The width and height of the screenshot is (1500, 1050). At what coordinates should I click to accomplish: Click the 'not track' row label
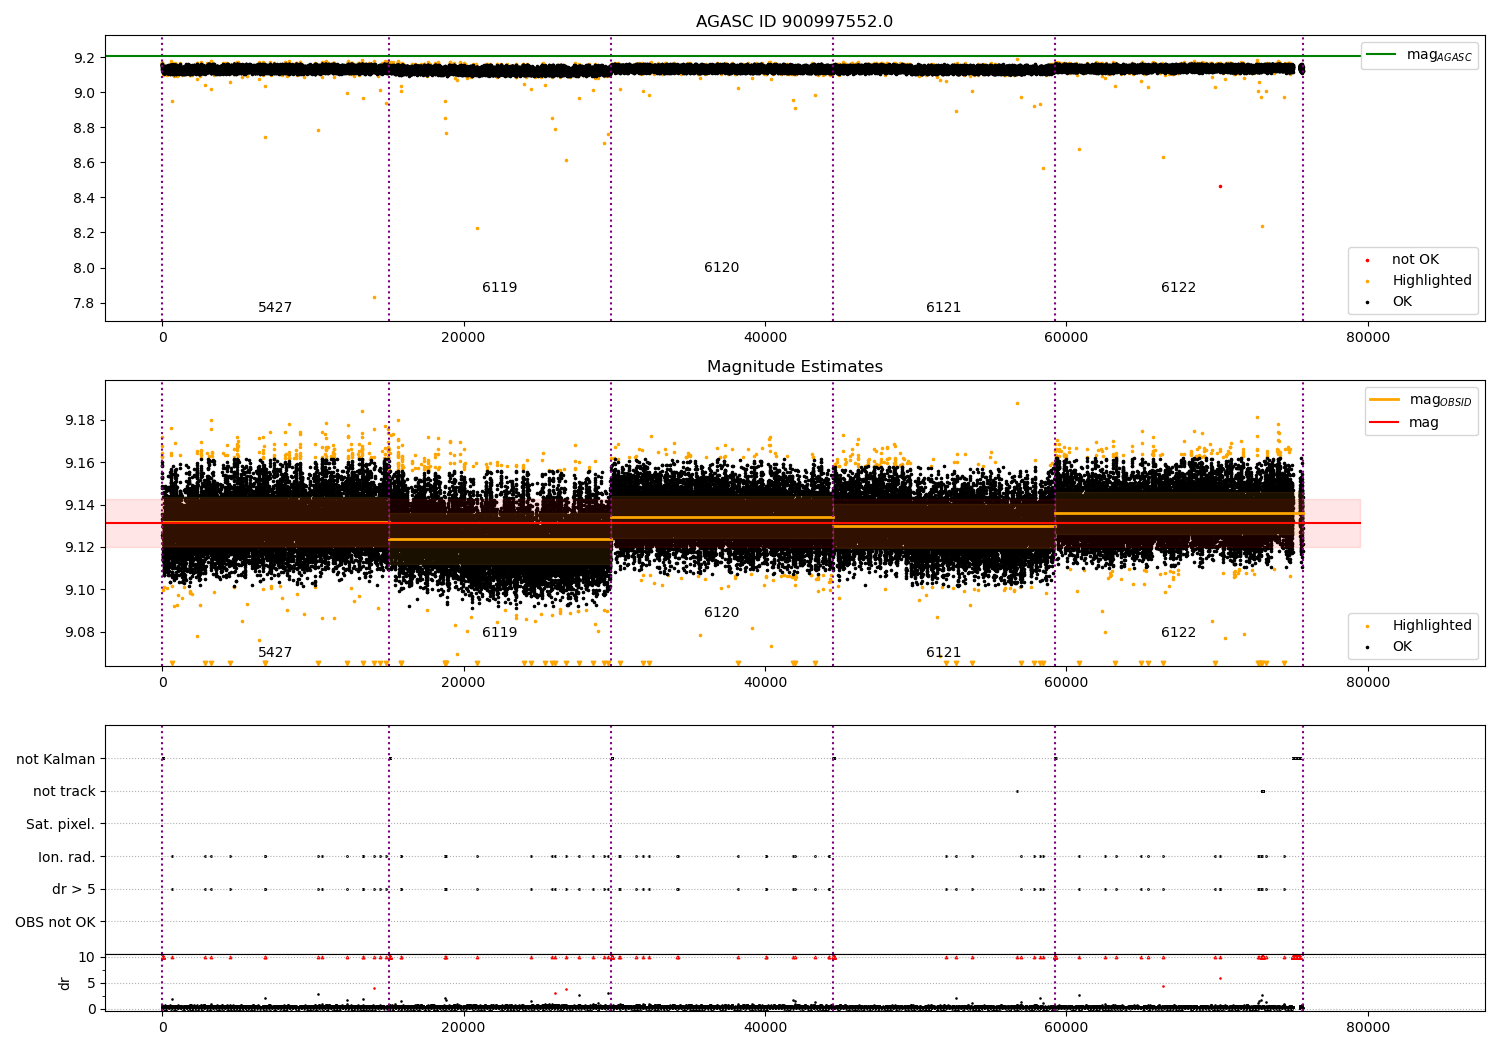pos(64,792)
